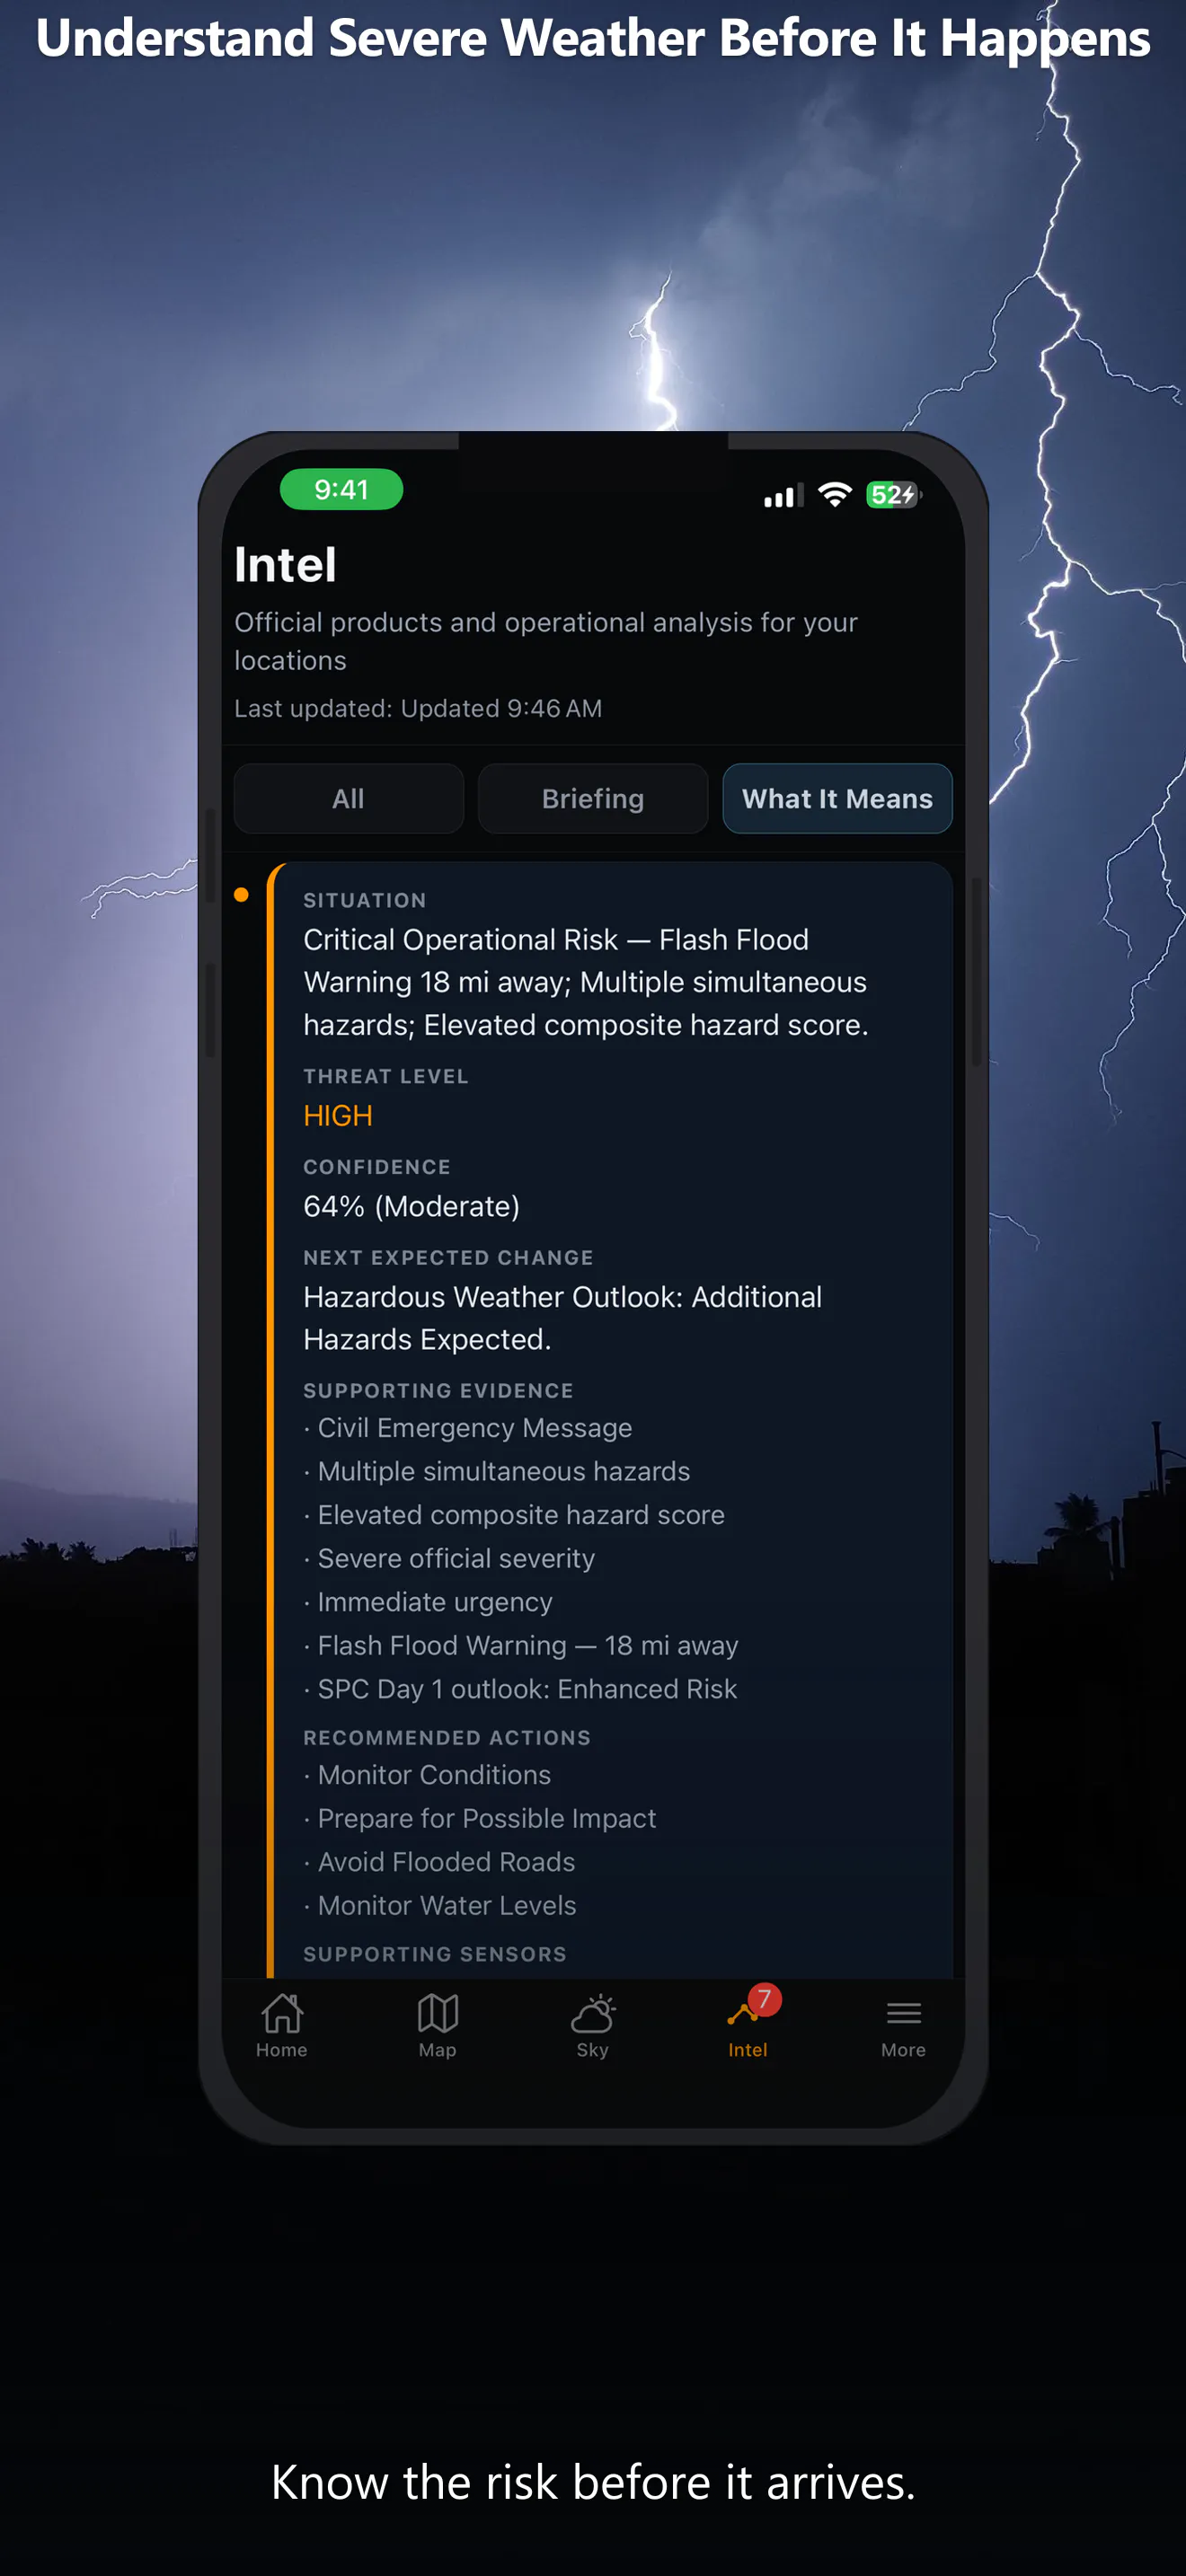
Task: Select Severe official severity evidence item
Action: [449, 1558]
